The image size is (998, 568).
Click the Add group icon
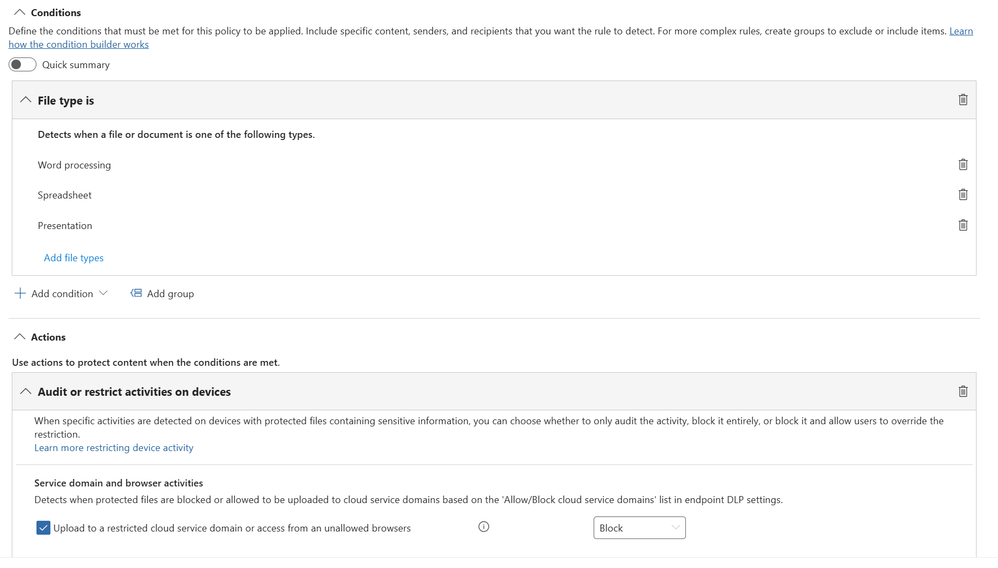(136, 293)
